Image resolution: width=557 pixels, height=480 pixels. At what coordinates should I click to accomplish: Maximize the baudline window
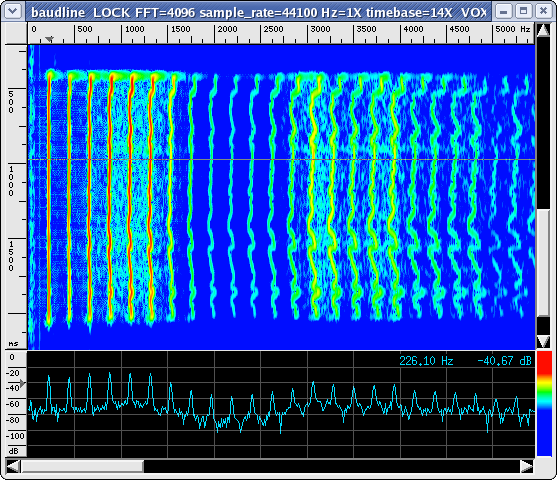pyautogui.click(x=523, y=11)
